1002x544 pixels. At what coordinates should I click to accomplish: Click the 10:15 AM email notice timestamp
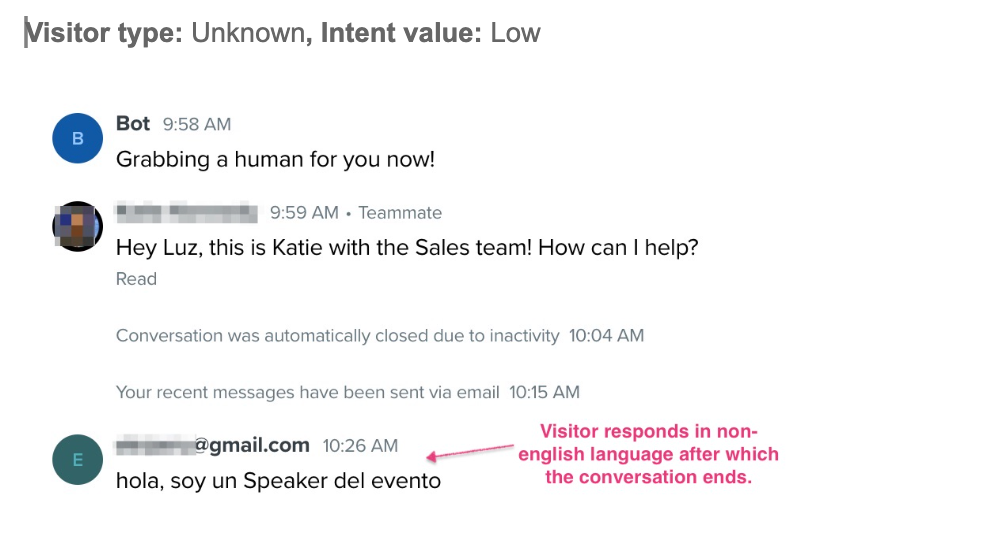544,392
